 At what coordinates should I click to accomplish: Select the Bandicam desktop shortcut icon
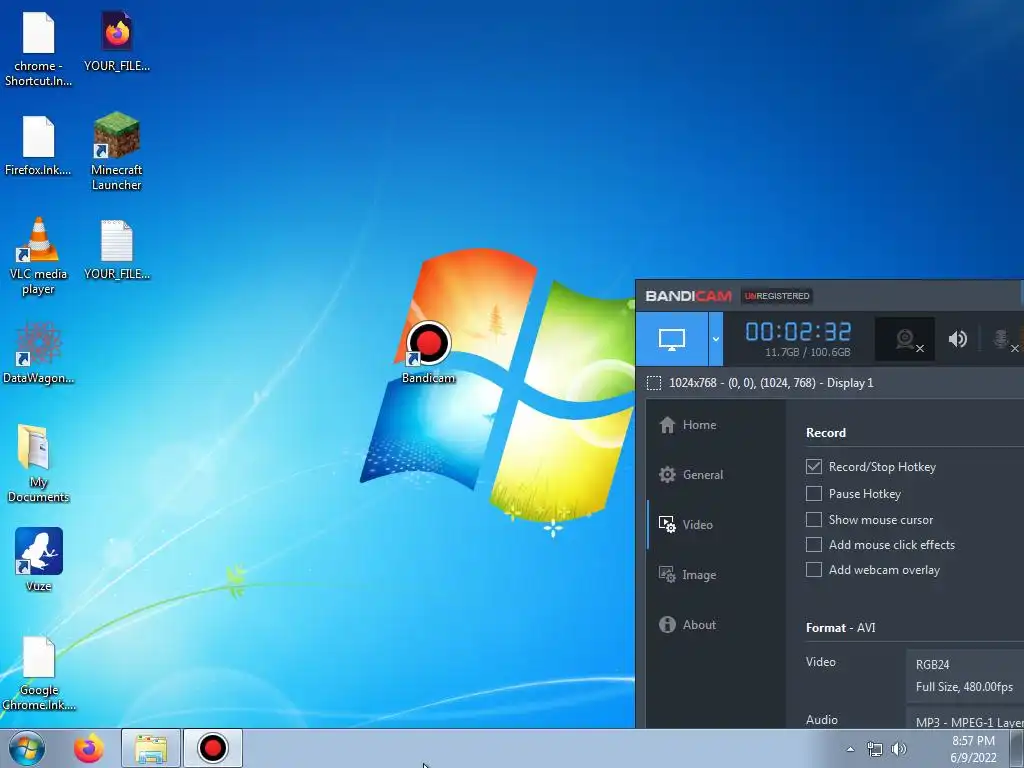pyautogui.click(x=428, y=353)
